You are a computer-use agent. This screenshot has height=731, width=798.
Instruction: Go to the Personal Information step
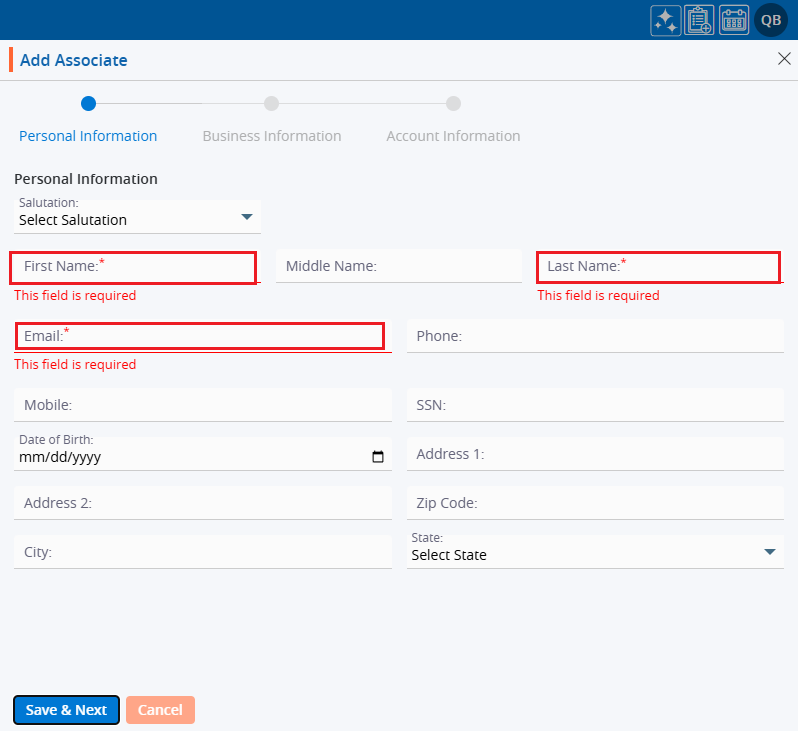(88, 135)
